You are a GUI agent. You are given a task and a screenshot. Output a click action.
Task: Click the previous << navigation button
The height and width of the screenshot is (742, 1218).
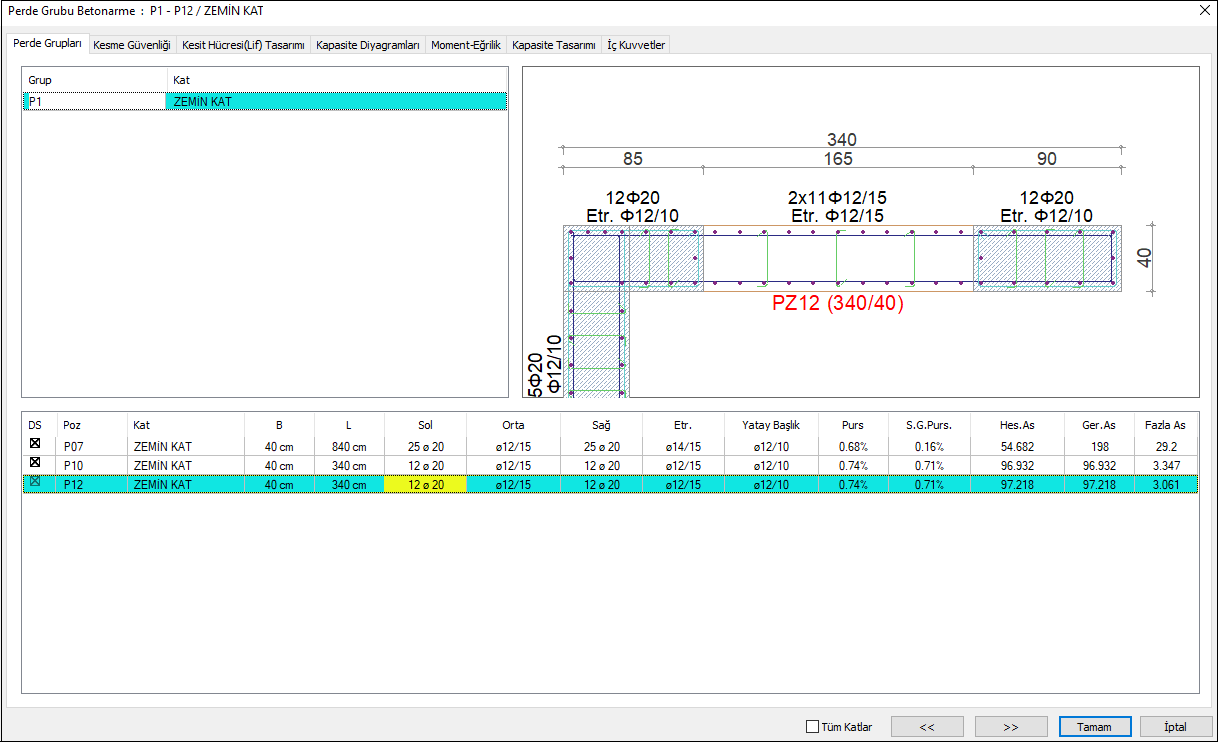[927, 727]
